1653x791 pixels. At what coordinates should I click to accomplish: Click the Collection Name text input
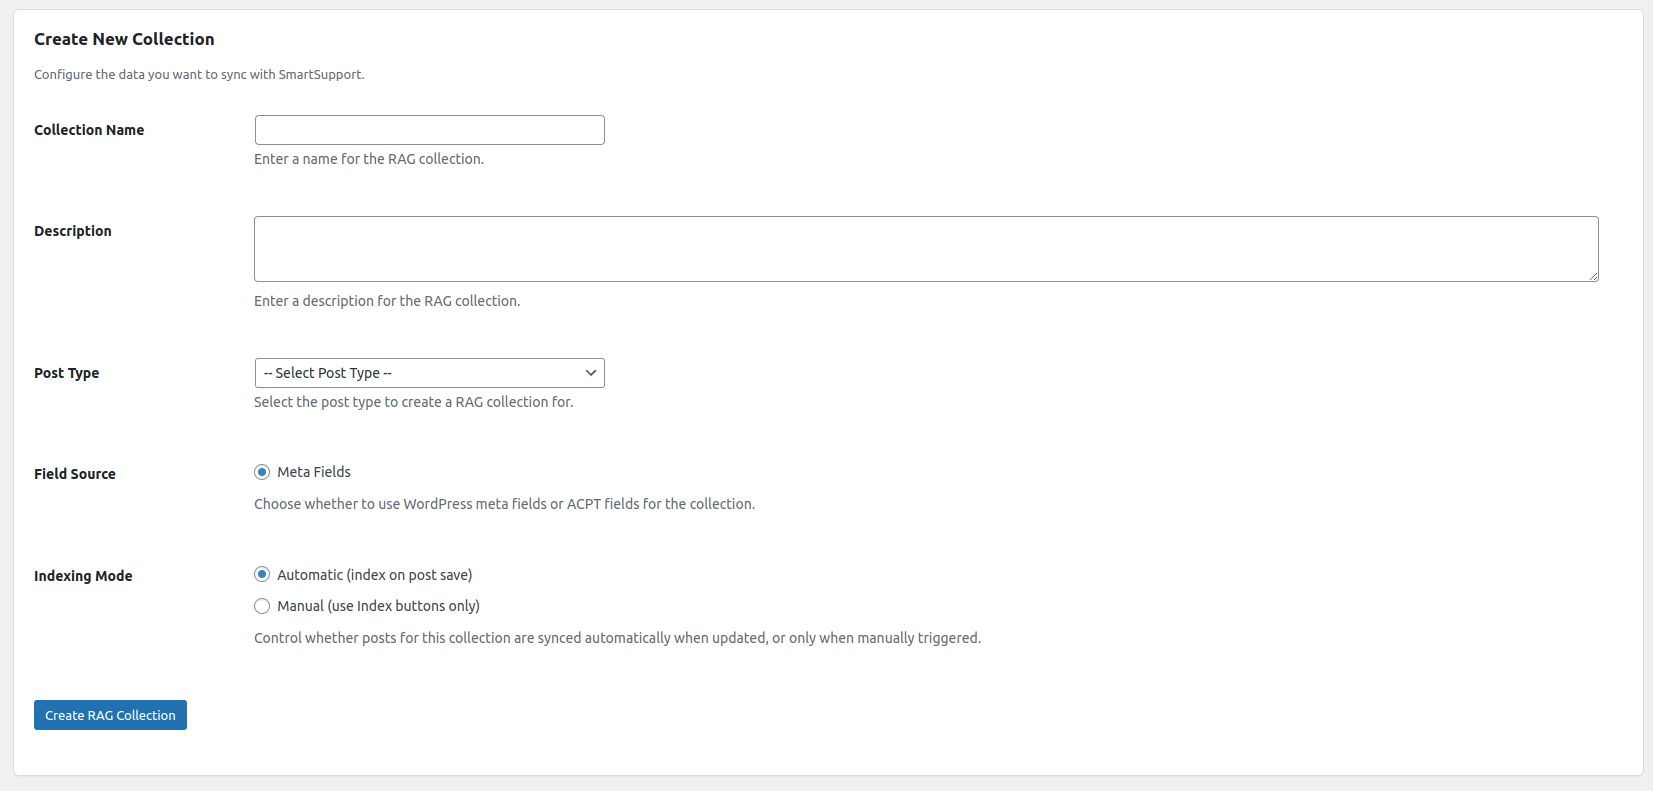pos(429,130)
